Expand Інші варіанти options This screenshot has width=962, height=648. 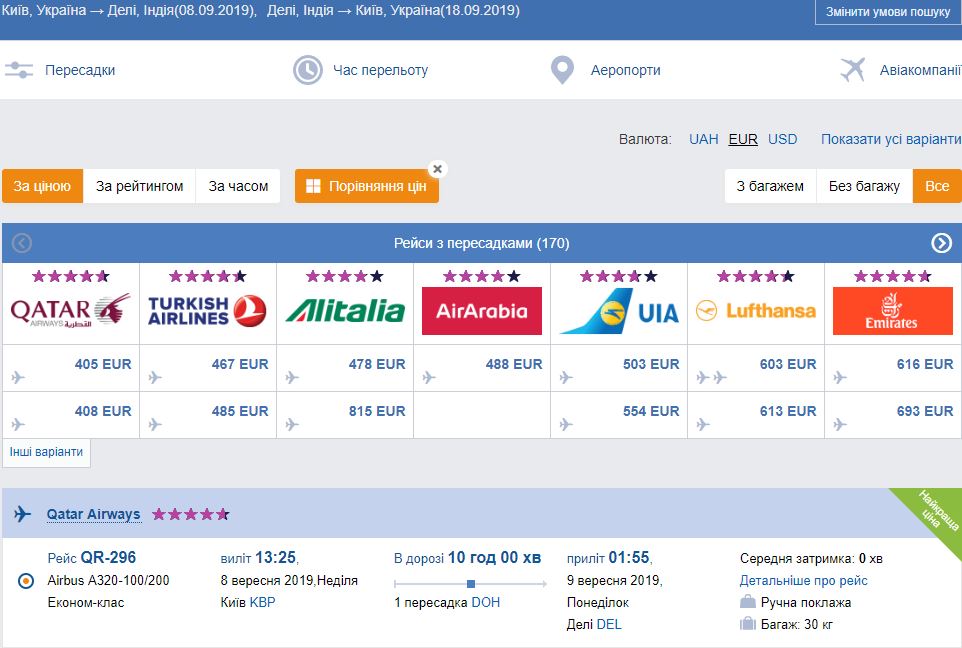(46, 452)
